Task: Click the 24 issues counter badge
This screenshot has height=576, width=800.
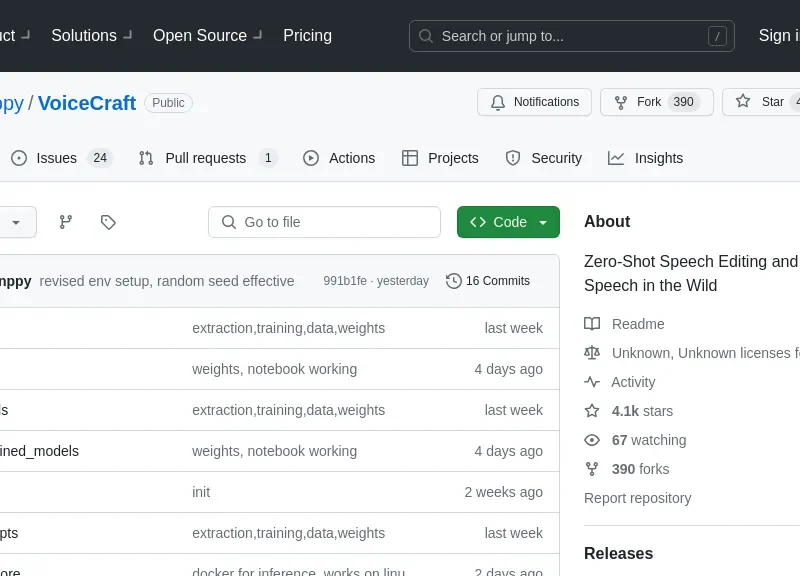Action: (100, 158)
